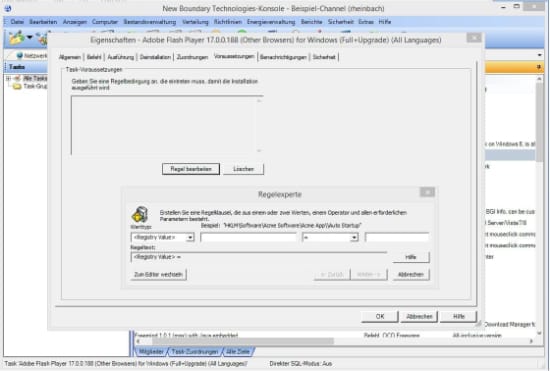Image resolution: width=550 pixels, height=371 pixels.
Task: Click right arrow of horizontal scrollbar
Action: (531, 341)
